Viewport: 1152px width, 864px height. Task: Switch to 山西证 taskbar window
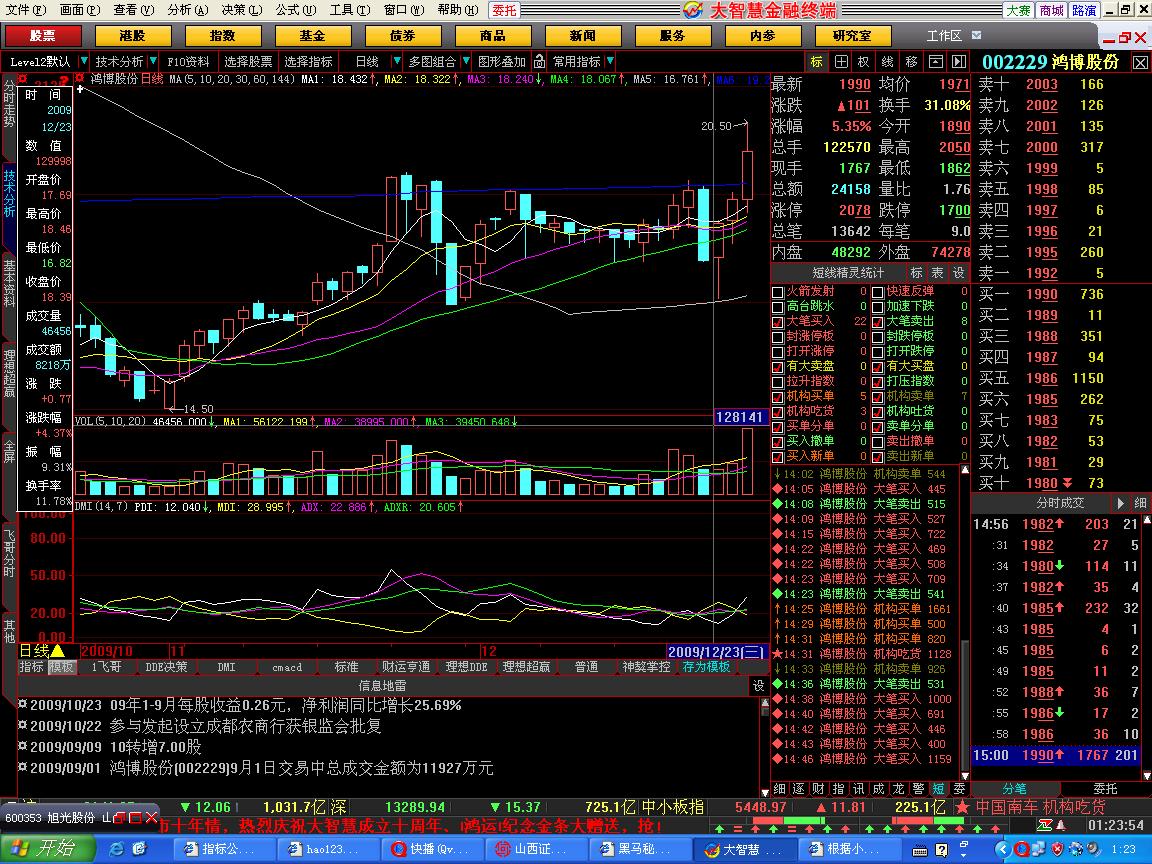click(535, 849)
